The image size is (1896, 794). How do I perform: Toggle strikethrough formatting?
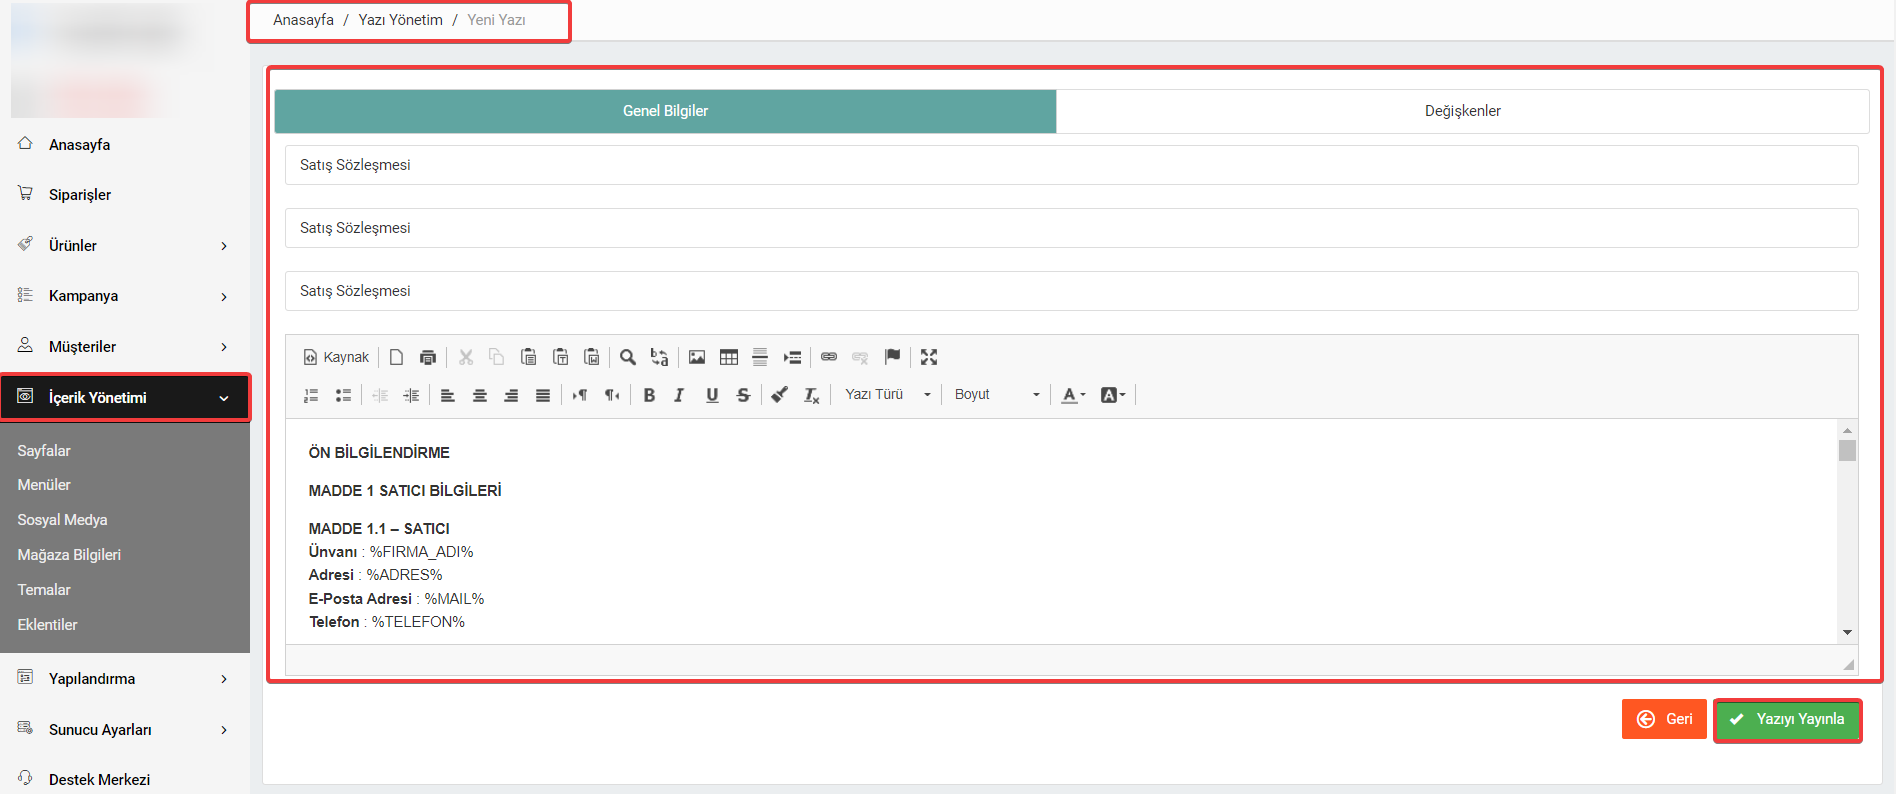(743, 395)
